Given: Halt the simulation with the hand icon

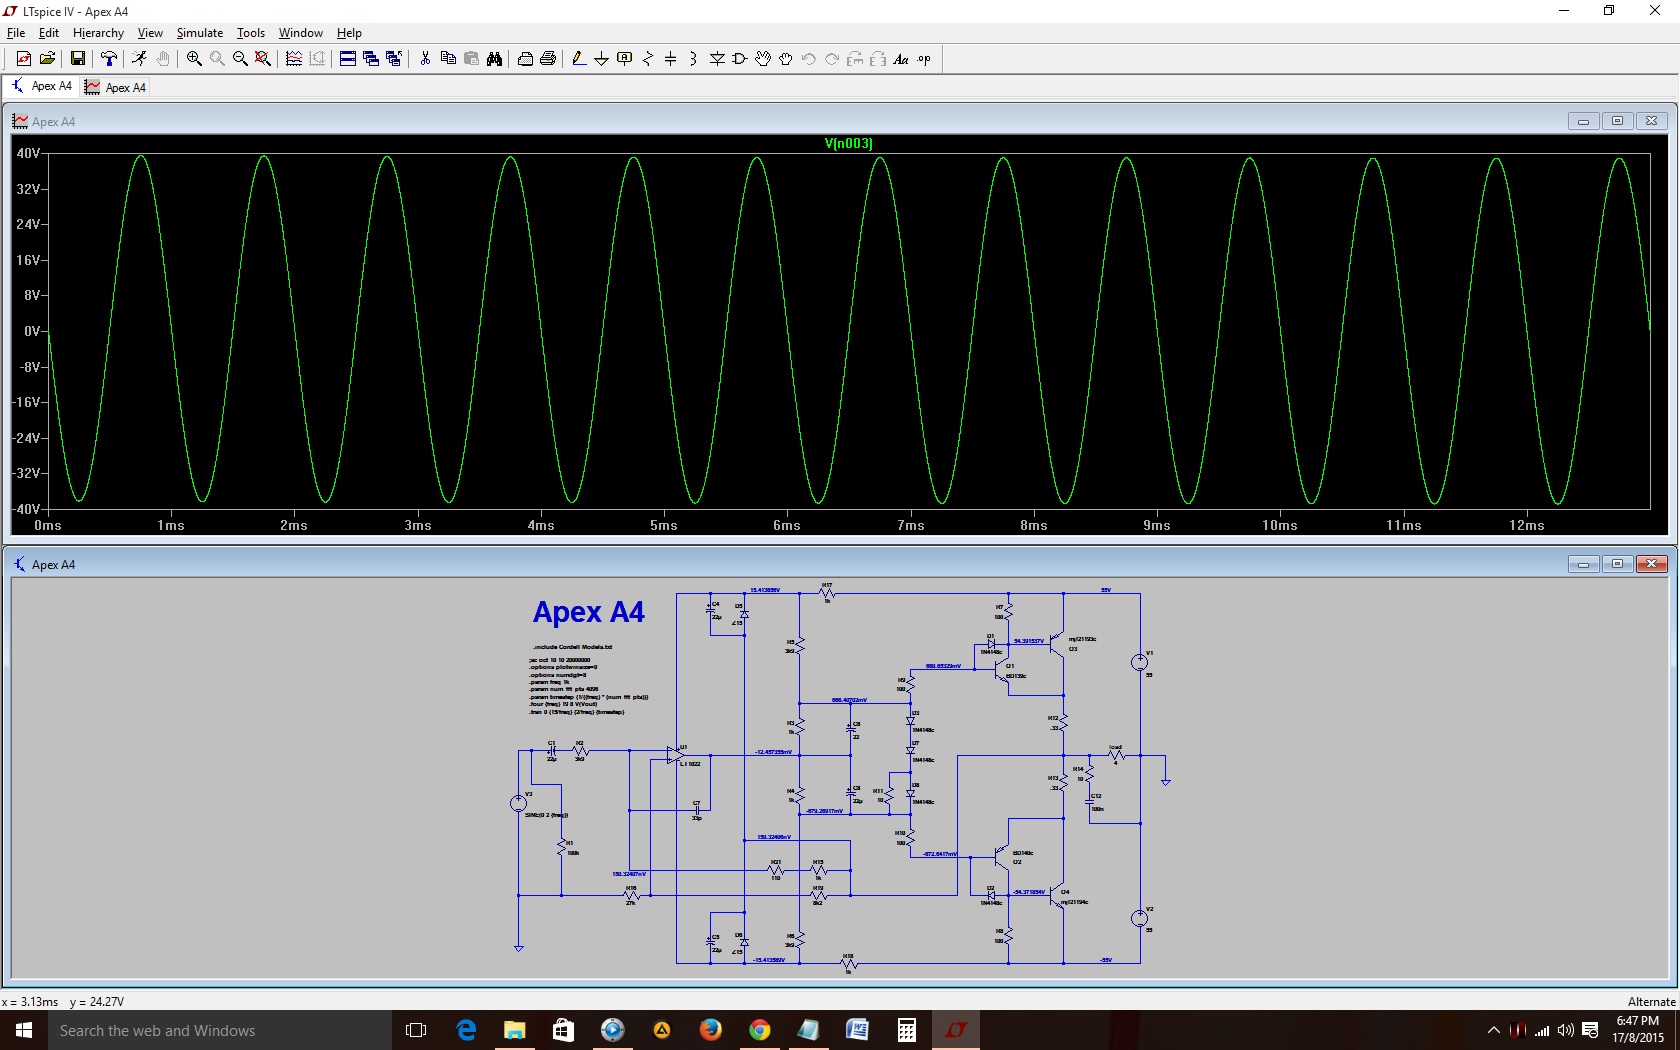Looking at the screenshot, I should [163, 59].
